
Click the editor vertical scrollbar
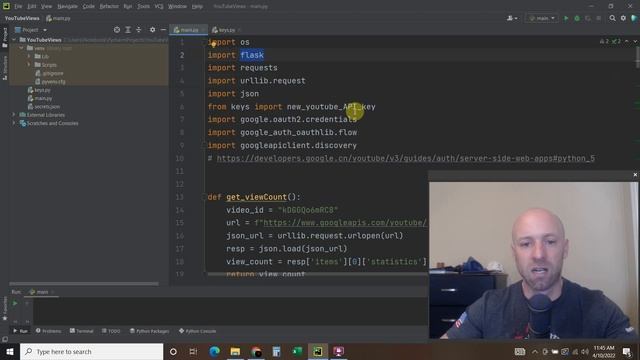pos(637,58)
